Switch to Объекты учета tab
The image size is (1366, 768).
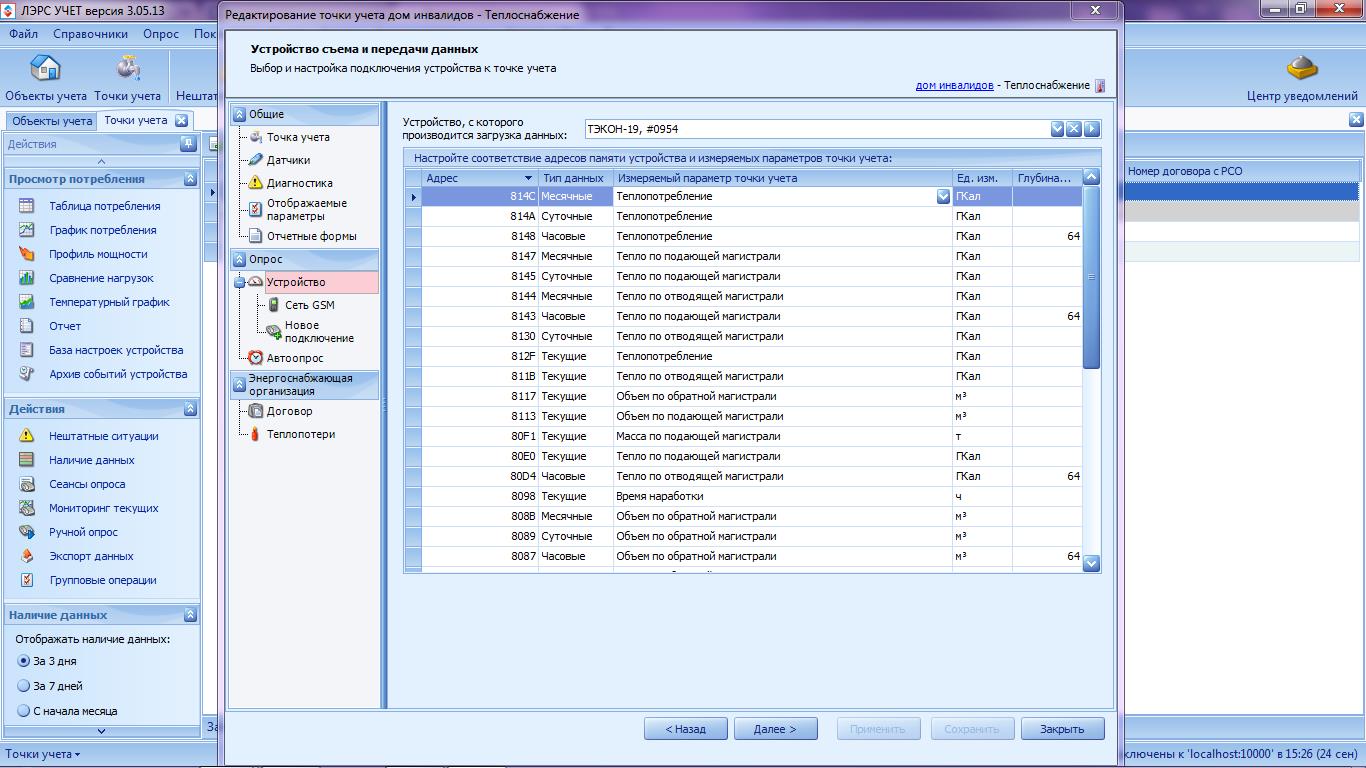point(52,121)
